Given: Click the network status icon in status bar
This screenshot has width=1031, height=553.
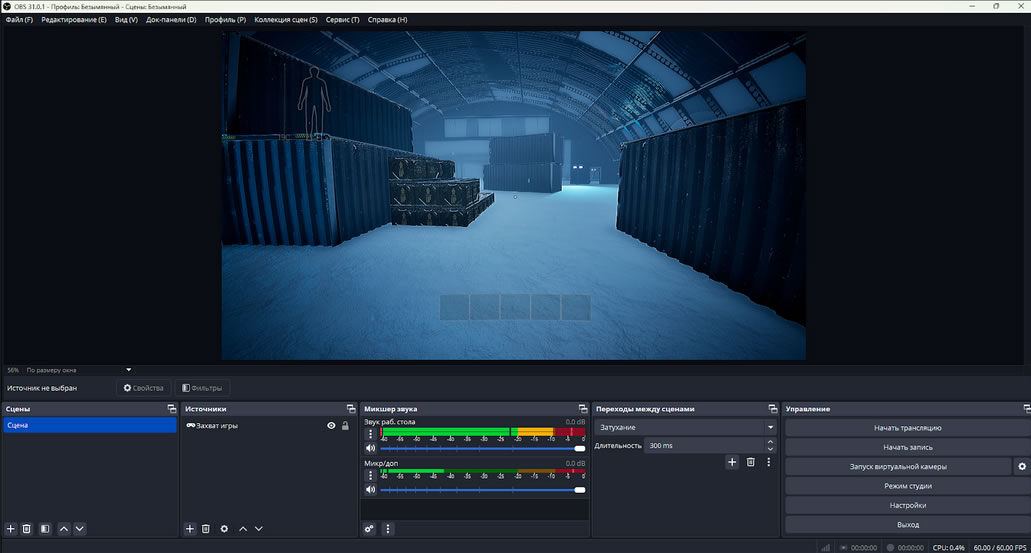Looking at the screenshot, I should click(x=825, y=547).
